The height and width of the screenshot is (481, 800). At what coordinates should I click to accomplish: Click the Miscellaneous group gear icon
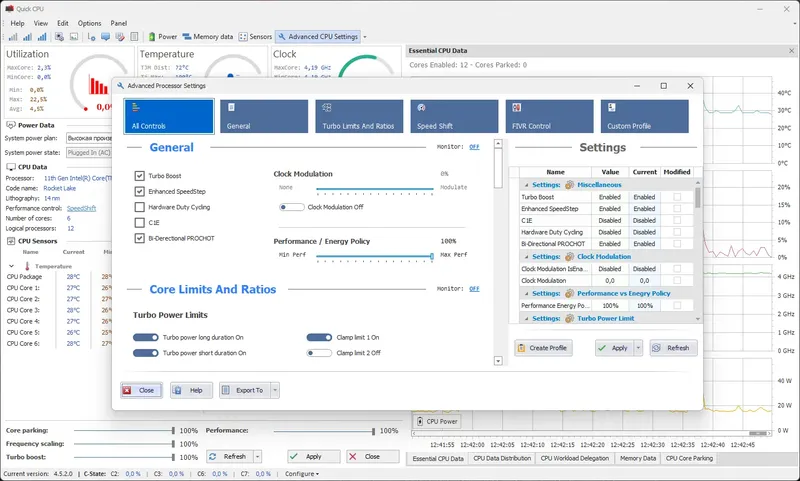click(x=569, y=185)
